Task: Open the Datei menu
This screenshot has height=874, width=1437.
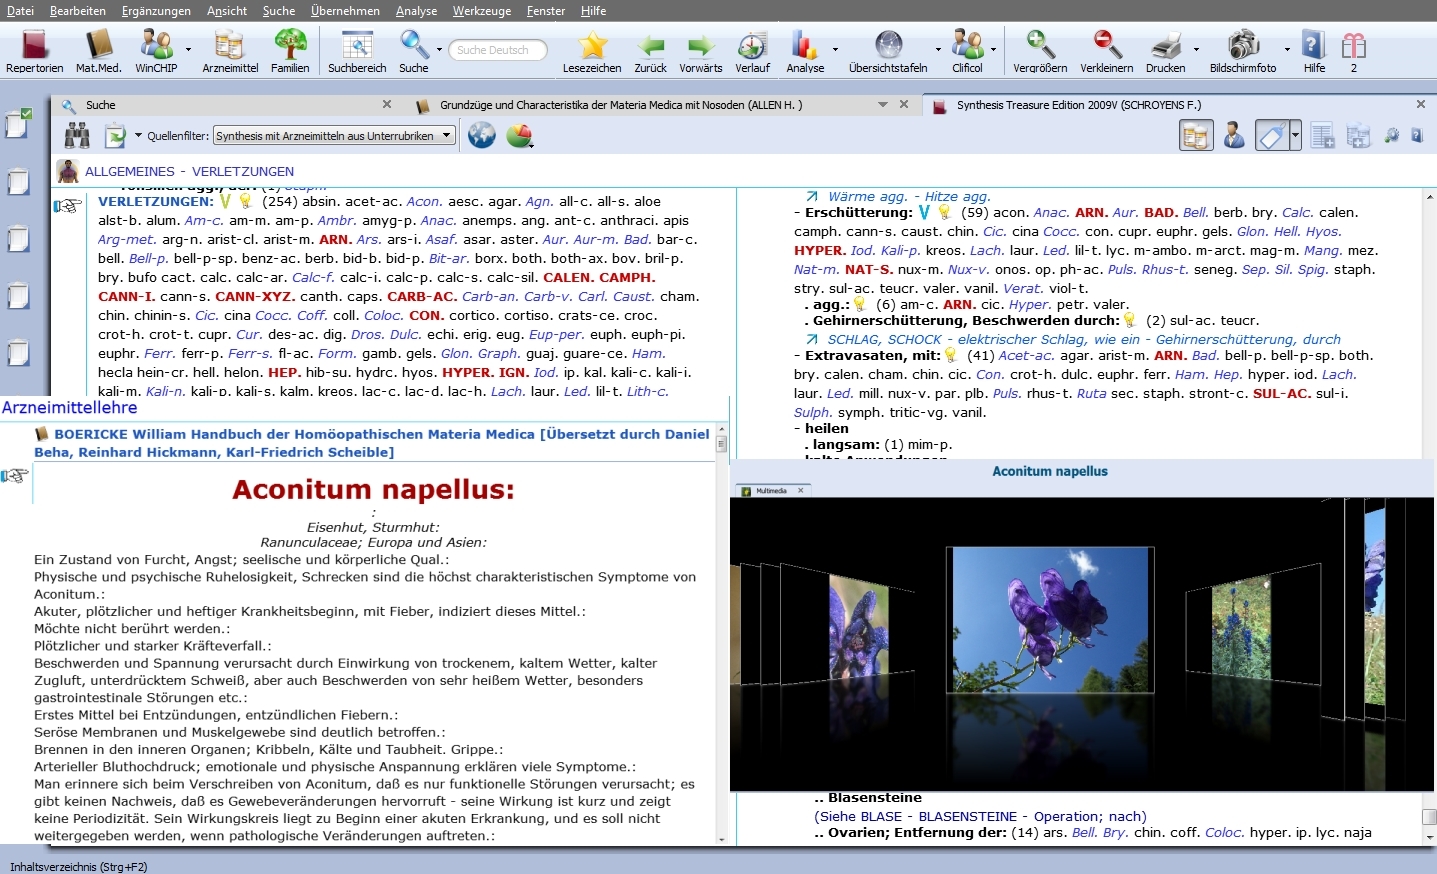Action: pos(20,11)
